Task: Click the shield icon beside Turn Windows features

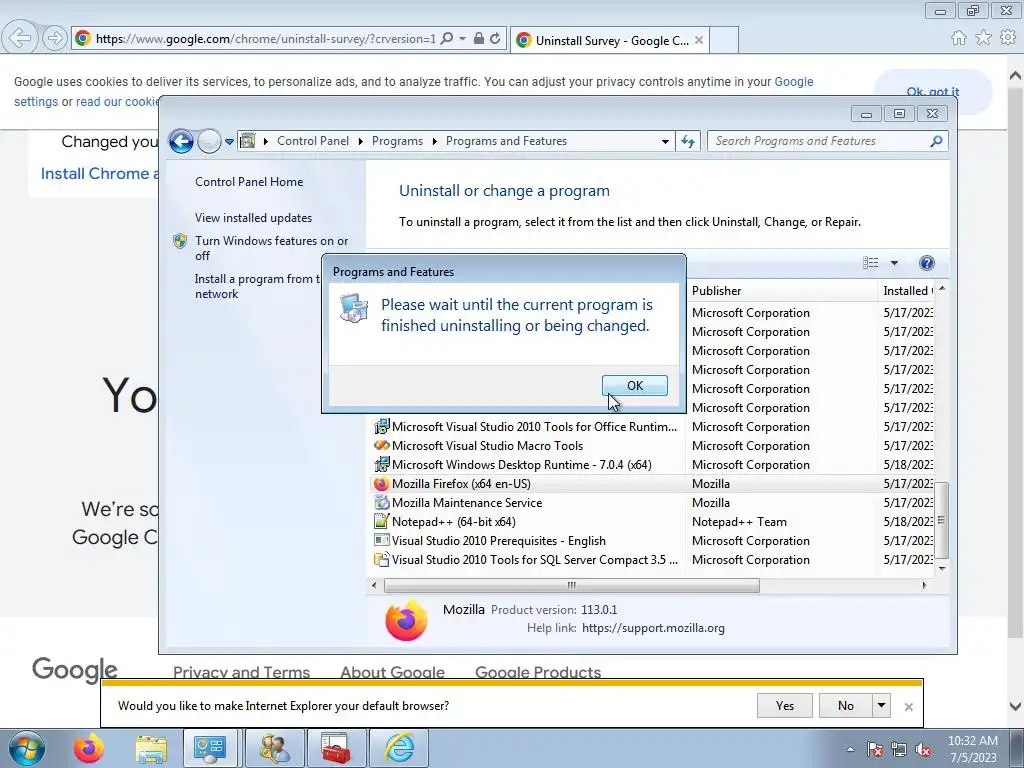Action: click(180, 241)
